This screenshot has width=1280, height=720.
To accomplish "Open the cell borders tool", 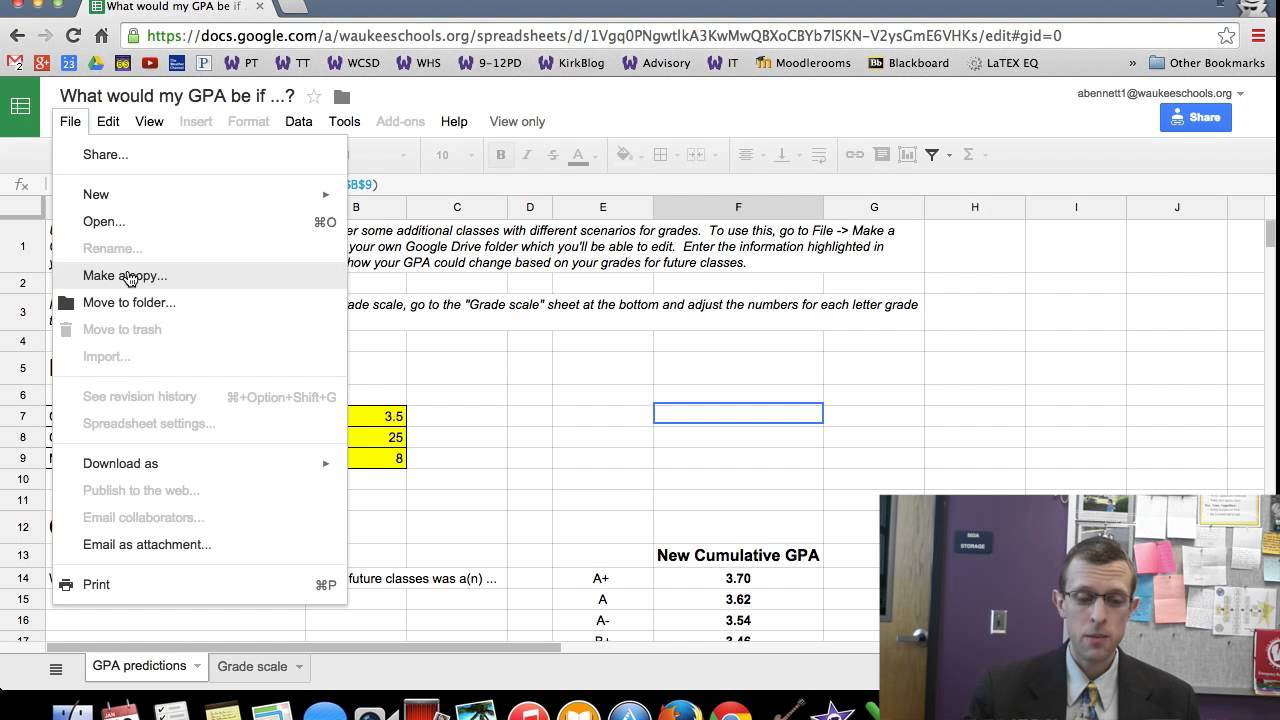I will tap(660, 155).
